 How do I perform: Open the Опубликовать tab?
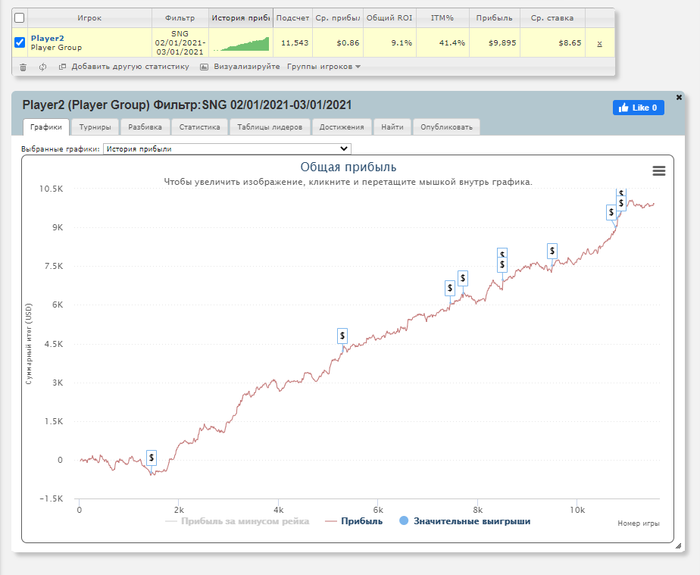coord(446,127)
